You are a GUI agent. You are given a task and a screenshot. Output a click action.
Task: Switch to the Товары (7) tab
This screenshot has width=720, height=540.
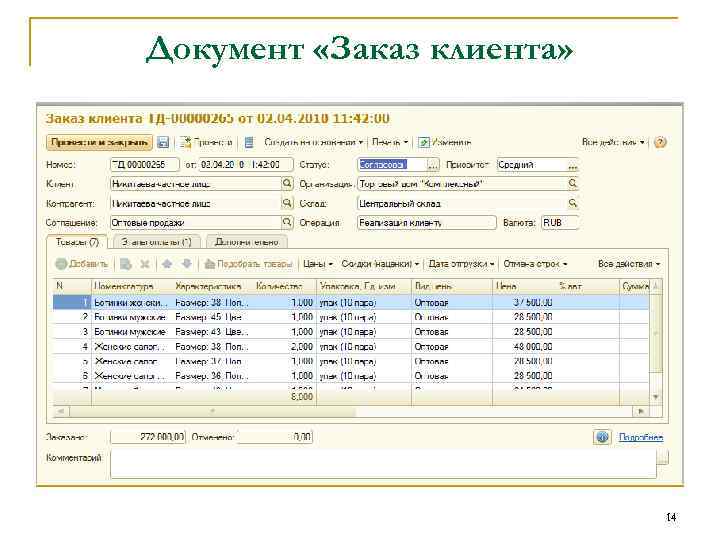click(77, 242)
